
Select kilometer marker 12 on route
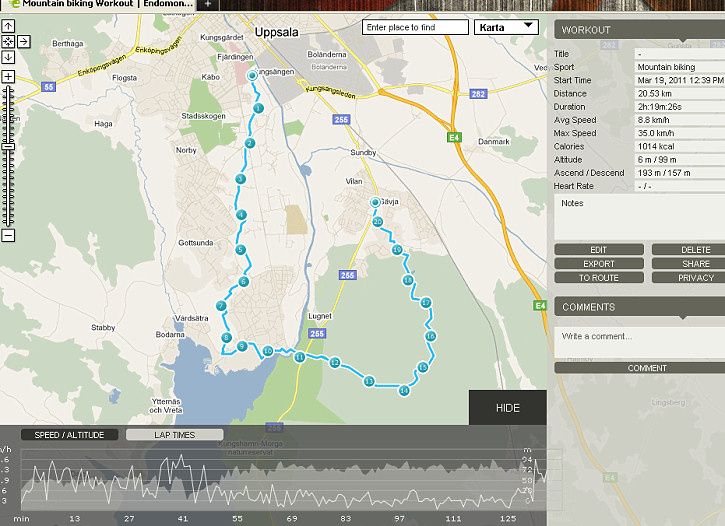[335, 363]
